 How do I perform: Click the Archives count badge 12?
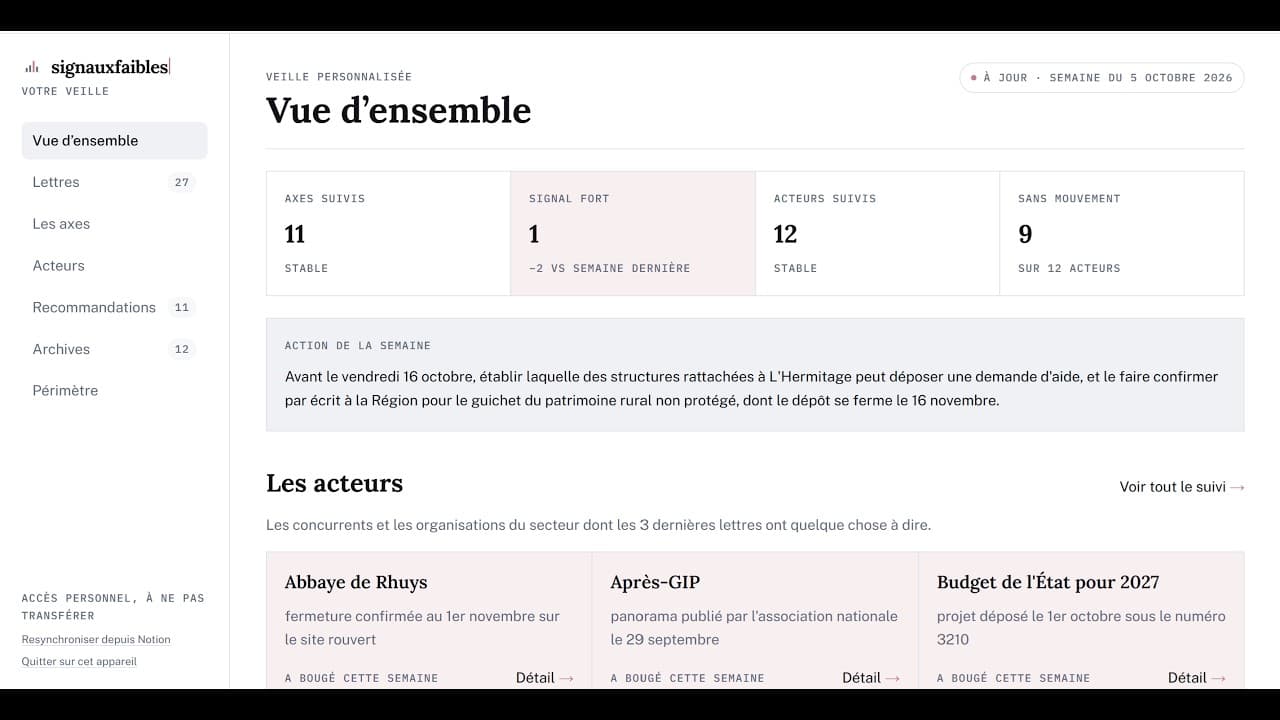(181, 349)
